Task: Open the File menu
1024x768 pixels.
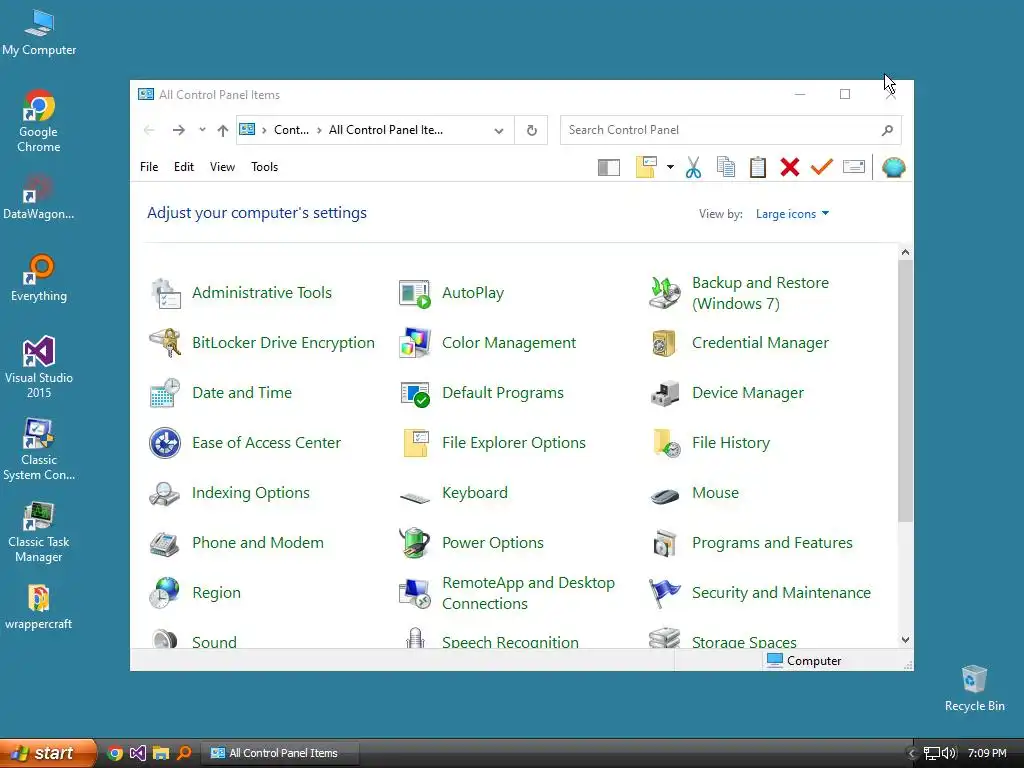Action: (x=149, y=167)
